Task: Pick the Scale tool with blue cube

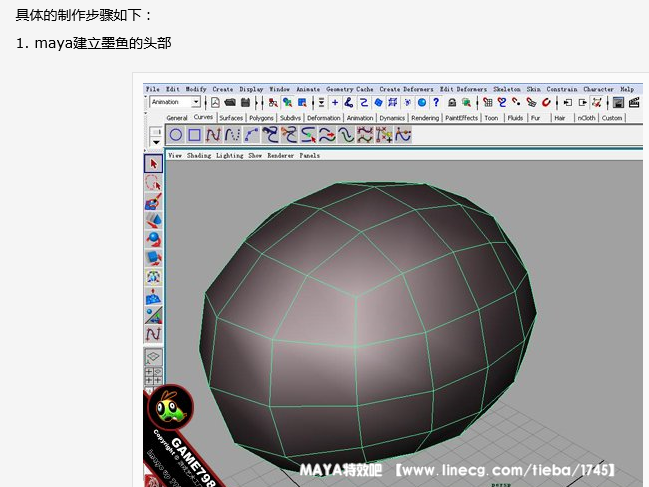Action: tap(154, 258)
